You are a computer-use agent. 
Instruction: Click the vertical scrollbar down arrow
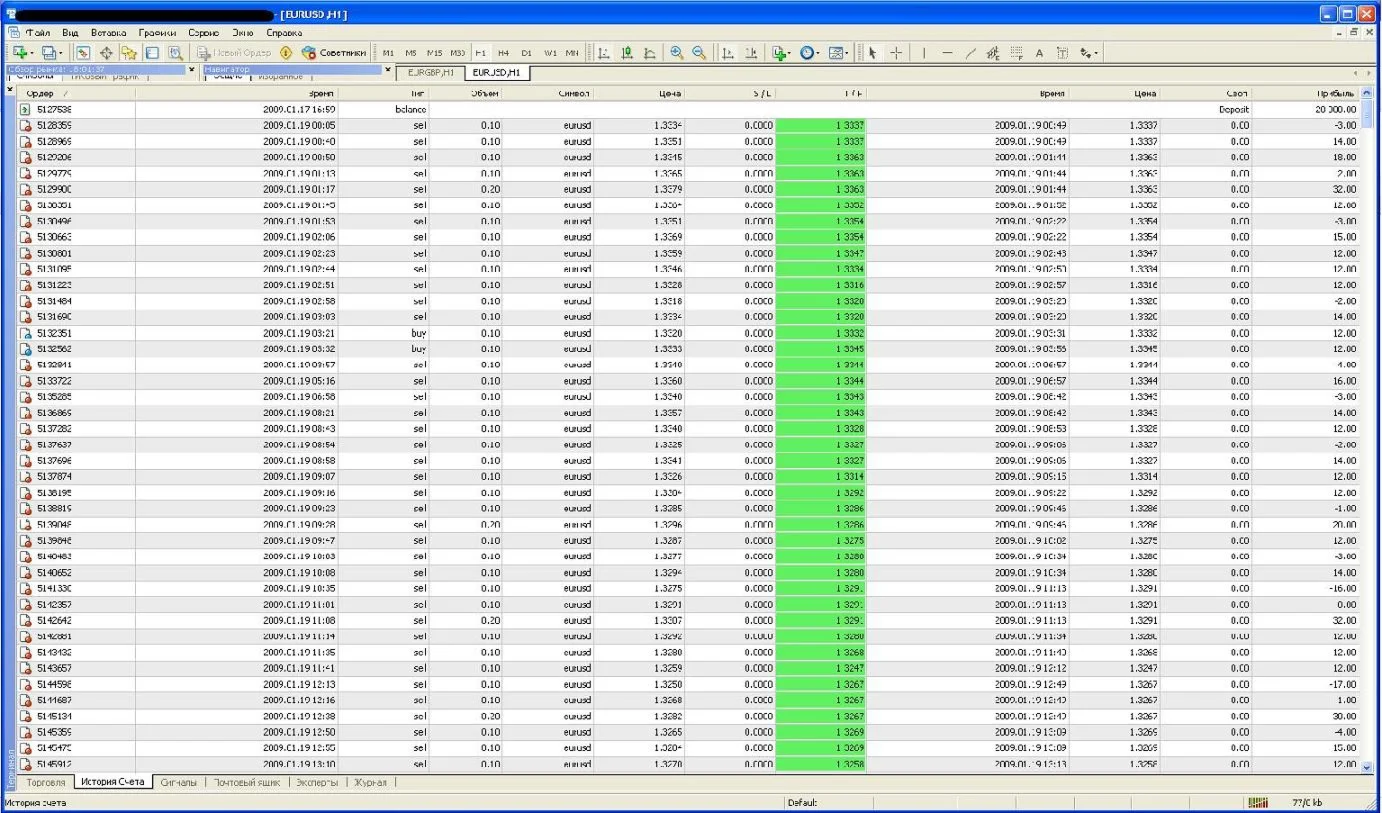(x=1368, y=767)
